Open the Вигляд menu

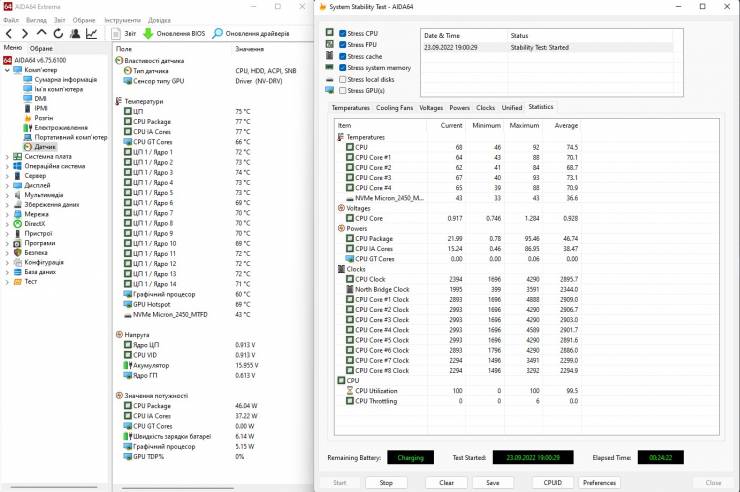click(36, 20)
